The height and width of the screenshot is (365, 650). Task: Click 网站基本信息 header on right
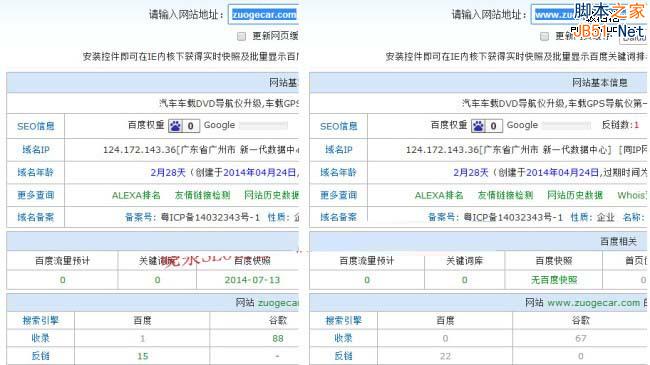pos(600,83)
